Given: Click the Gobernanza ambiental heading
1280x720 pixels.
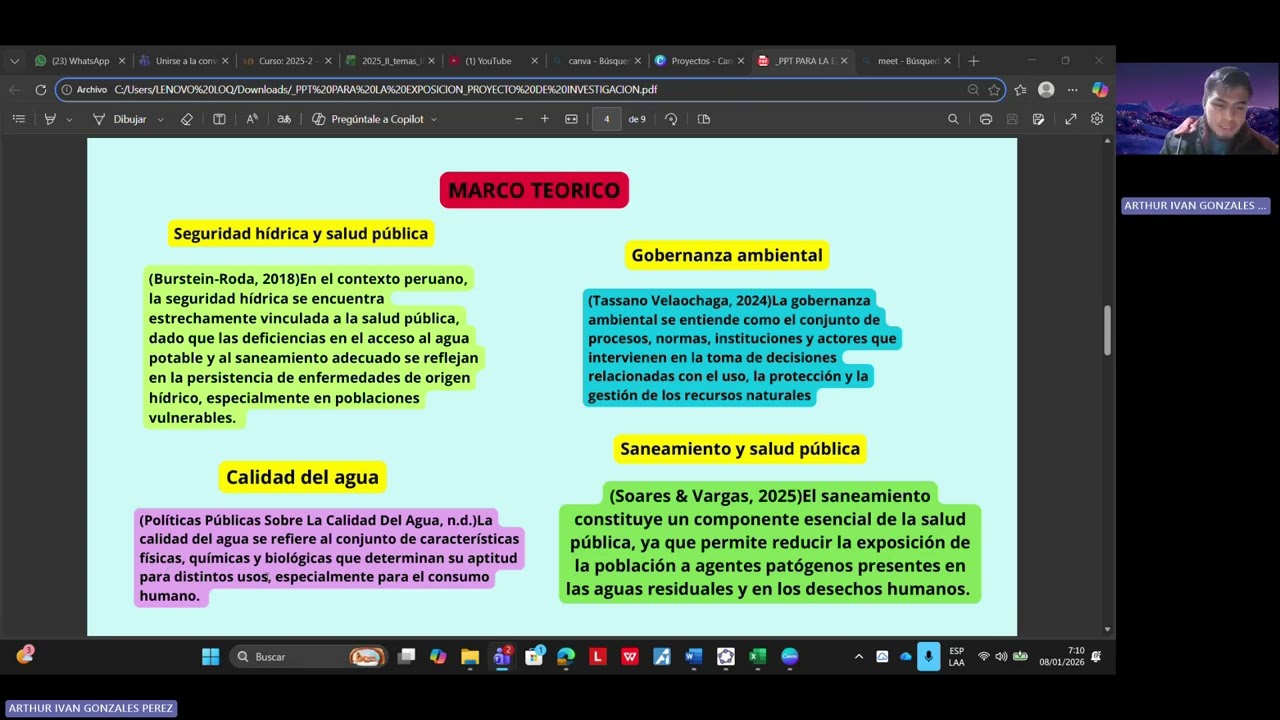Looking at the screenshot, I should (727, 255).
